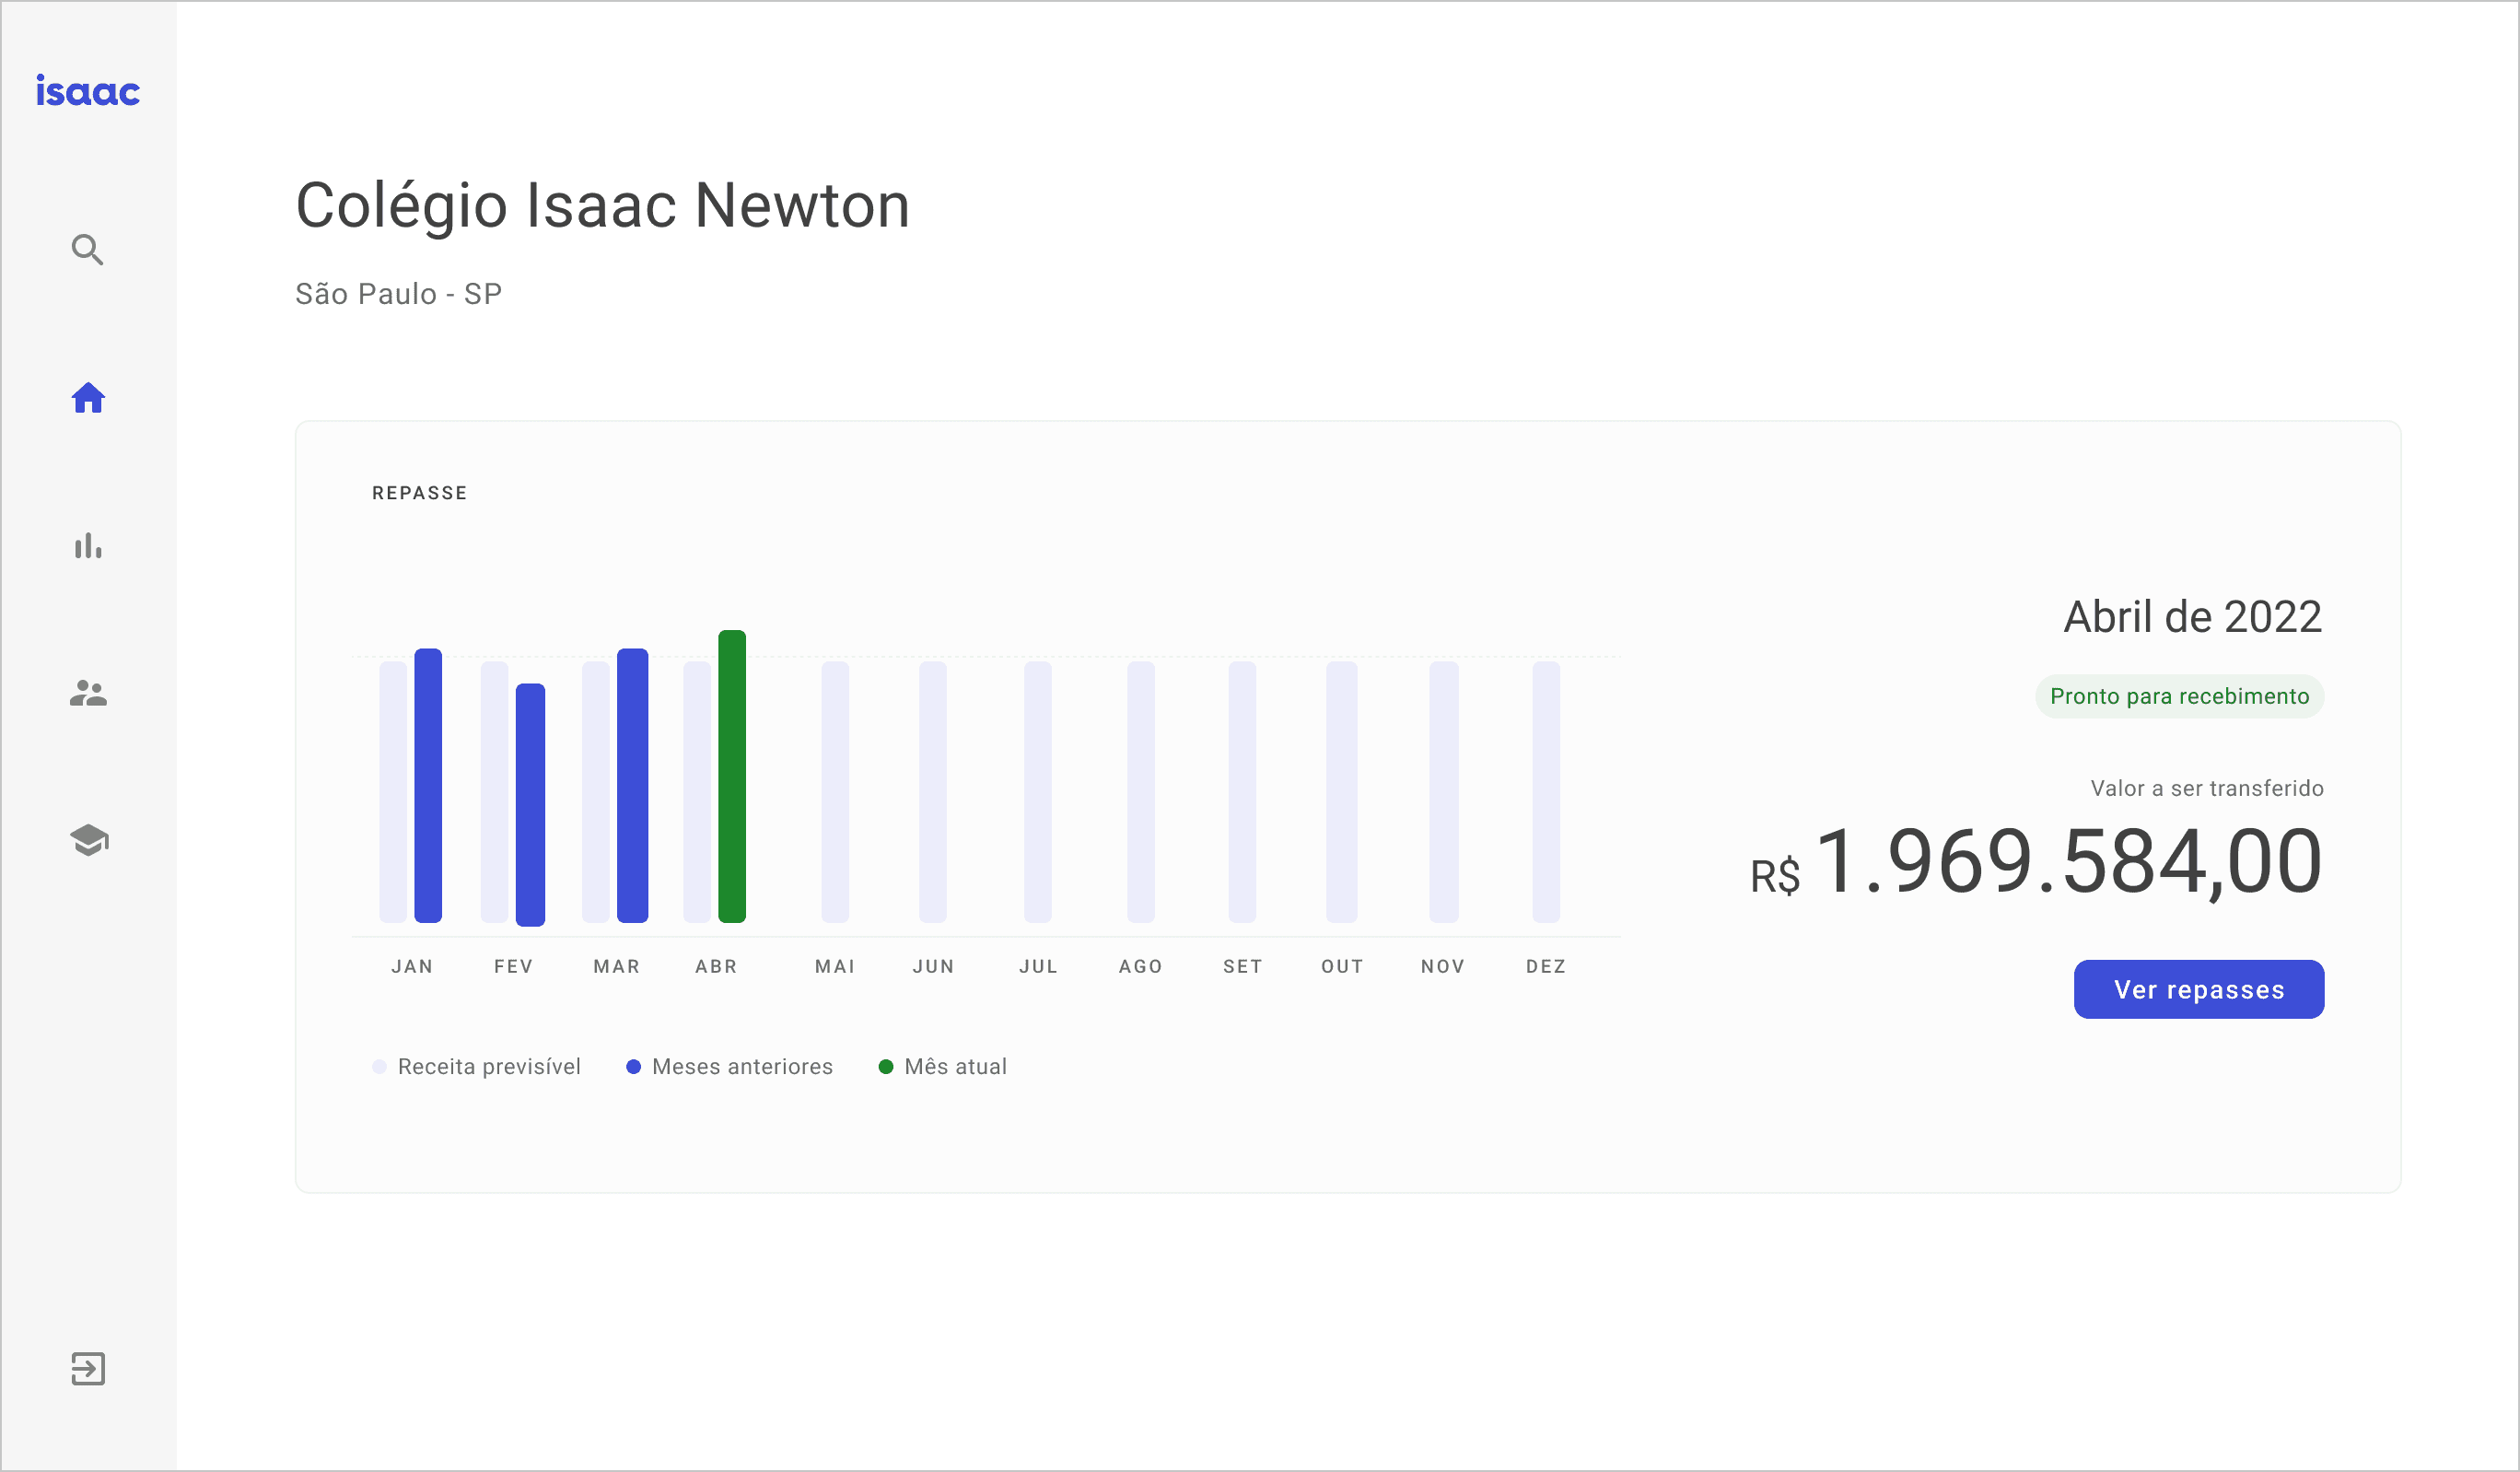Click the green Mês atual legend dot
Screen dimensions: 2520x1472
[x=885, y=1067]
